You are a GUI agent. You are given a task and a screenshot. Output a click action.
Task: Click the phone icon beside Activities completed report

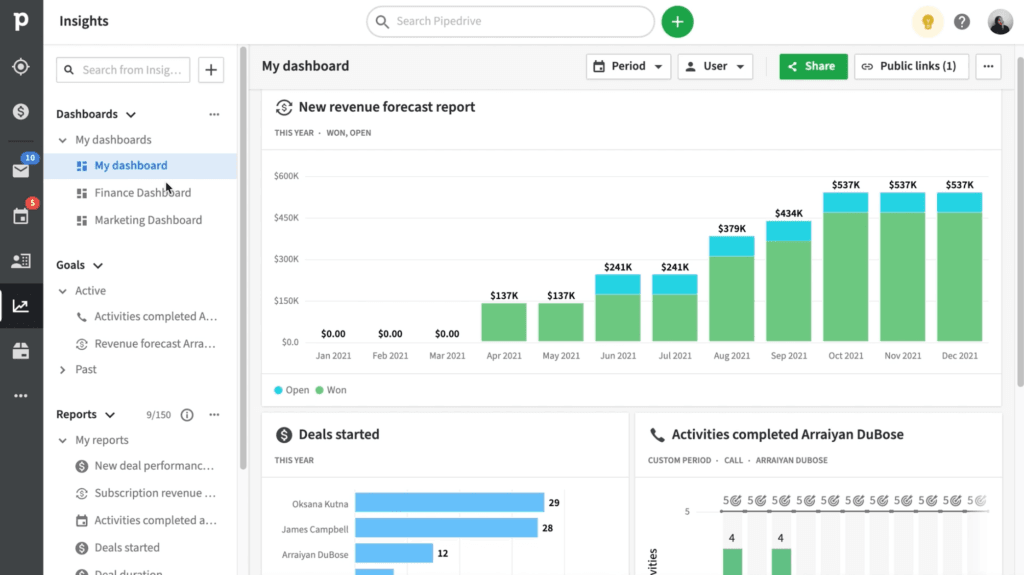tap(657, 435)
